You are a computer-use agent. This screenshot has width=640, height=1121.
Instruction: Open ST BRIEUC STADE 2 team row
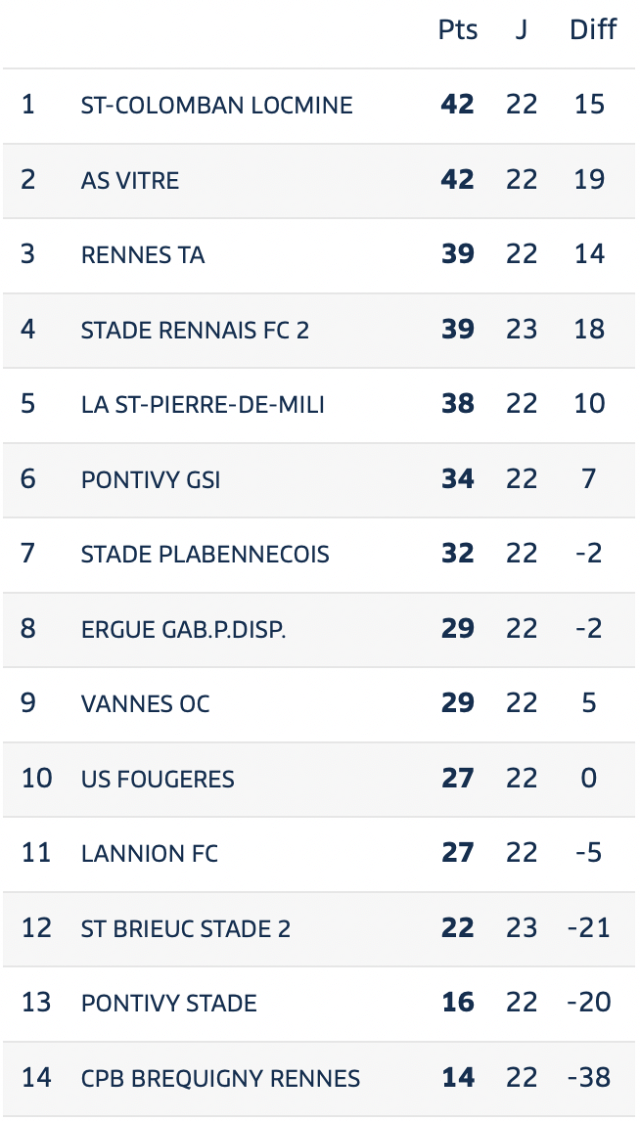point(319,929)
